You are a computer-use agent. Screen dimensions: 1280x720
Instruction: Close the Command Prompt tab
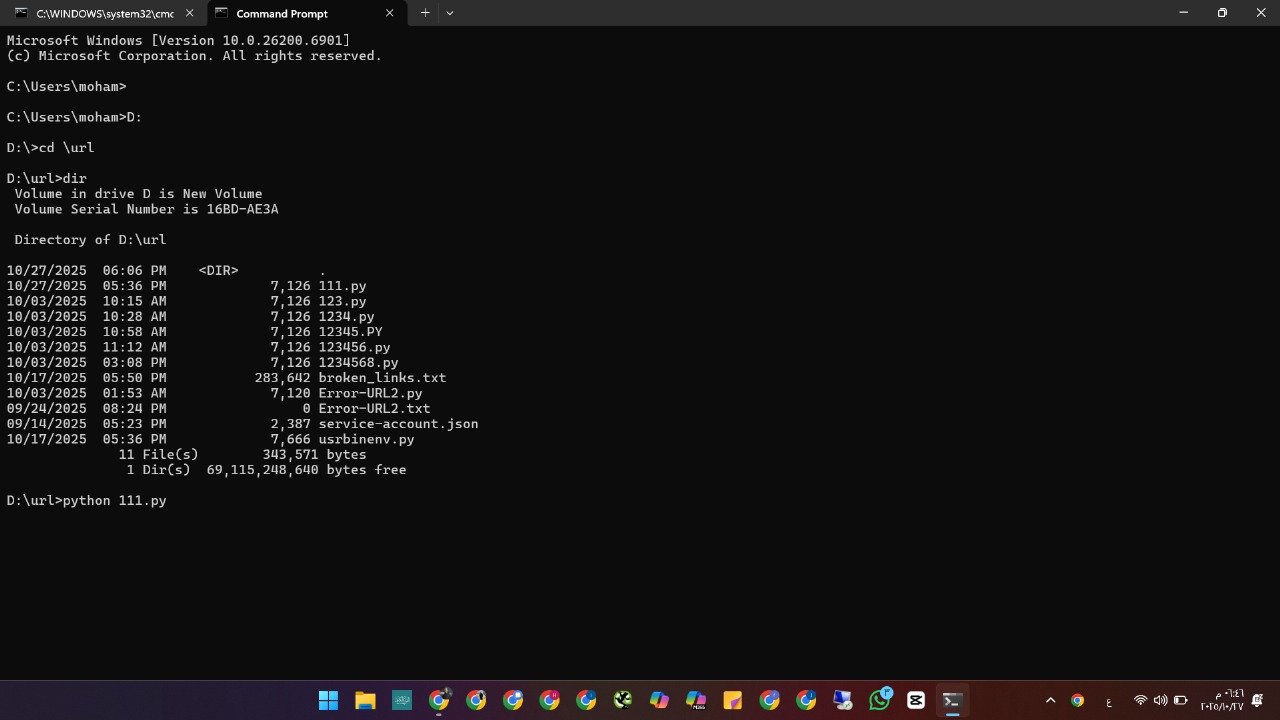click(x=390, y=13)
